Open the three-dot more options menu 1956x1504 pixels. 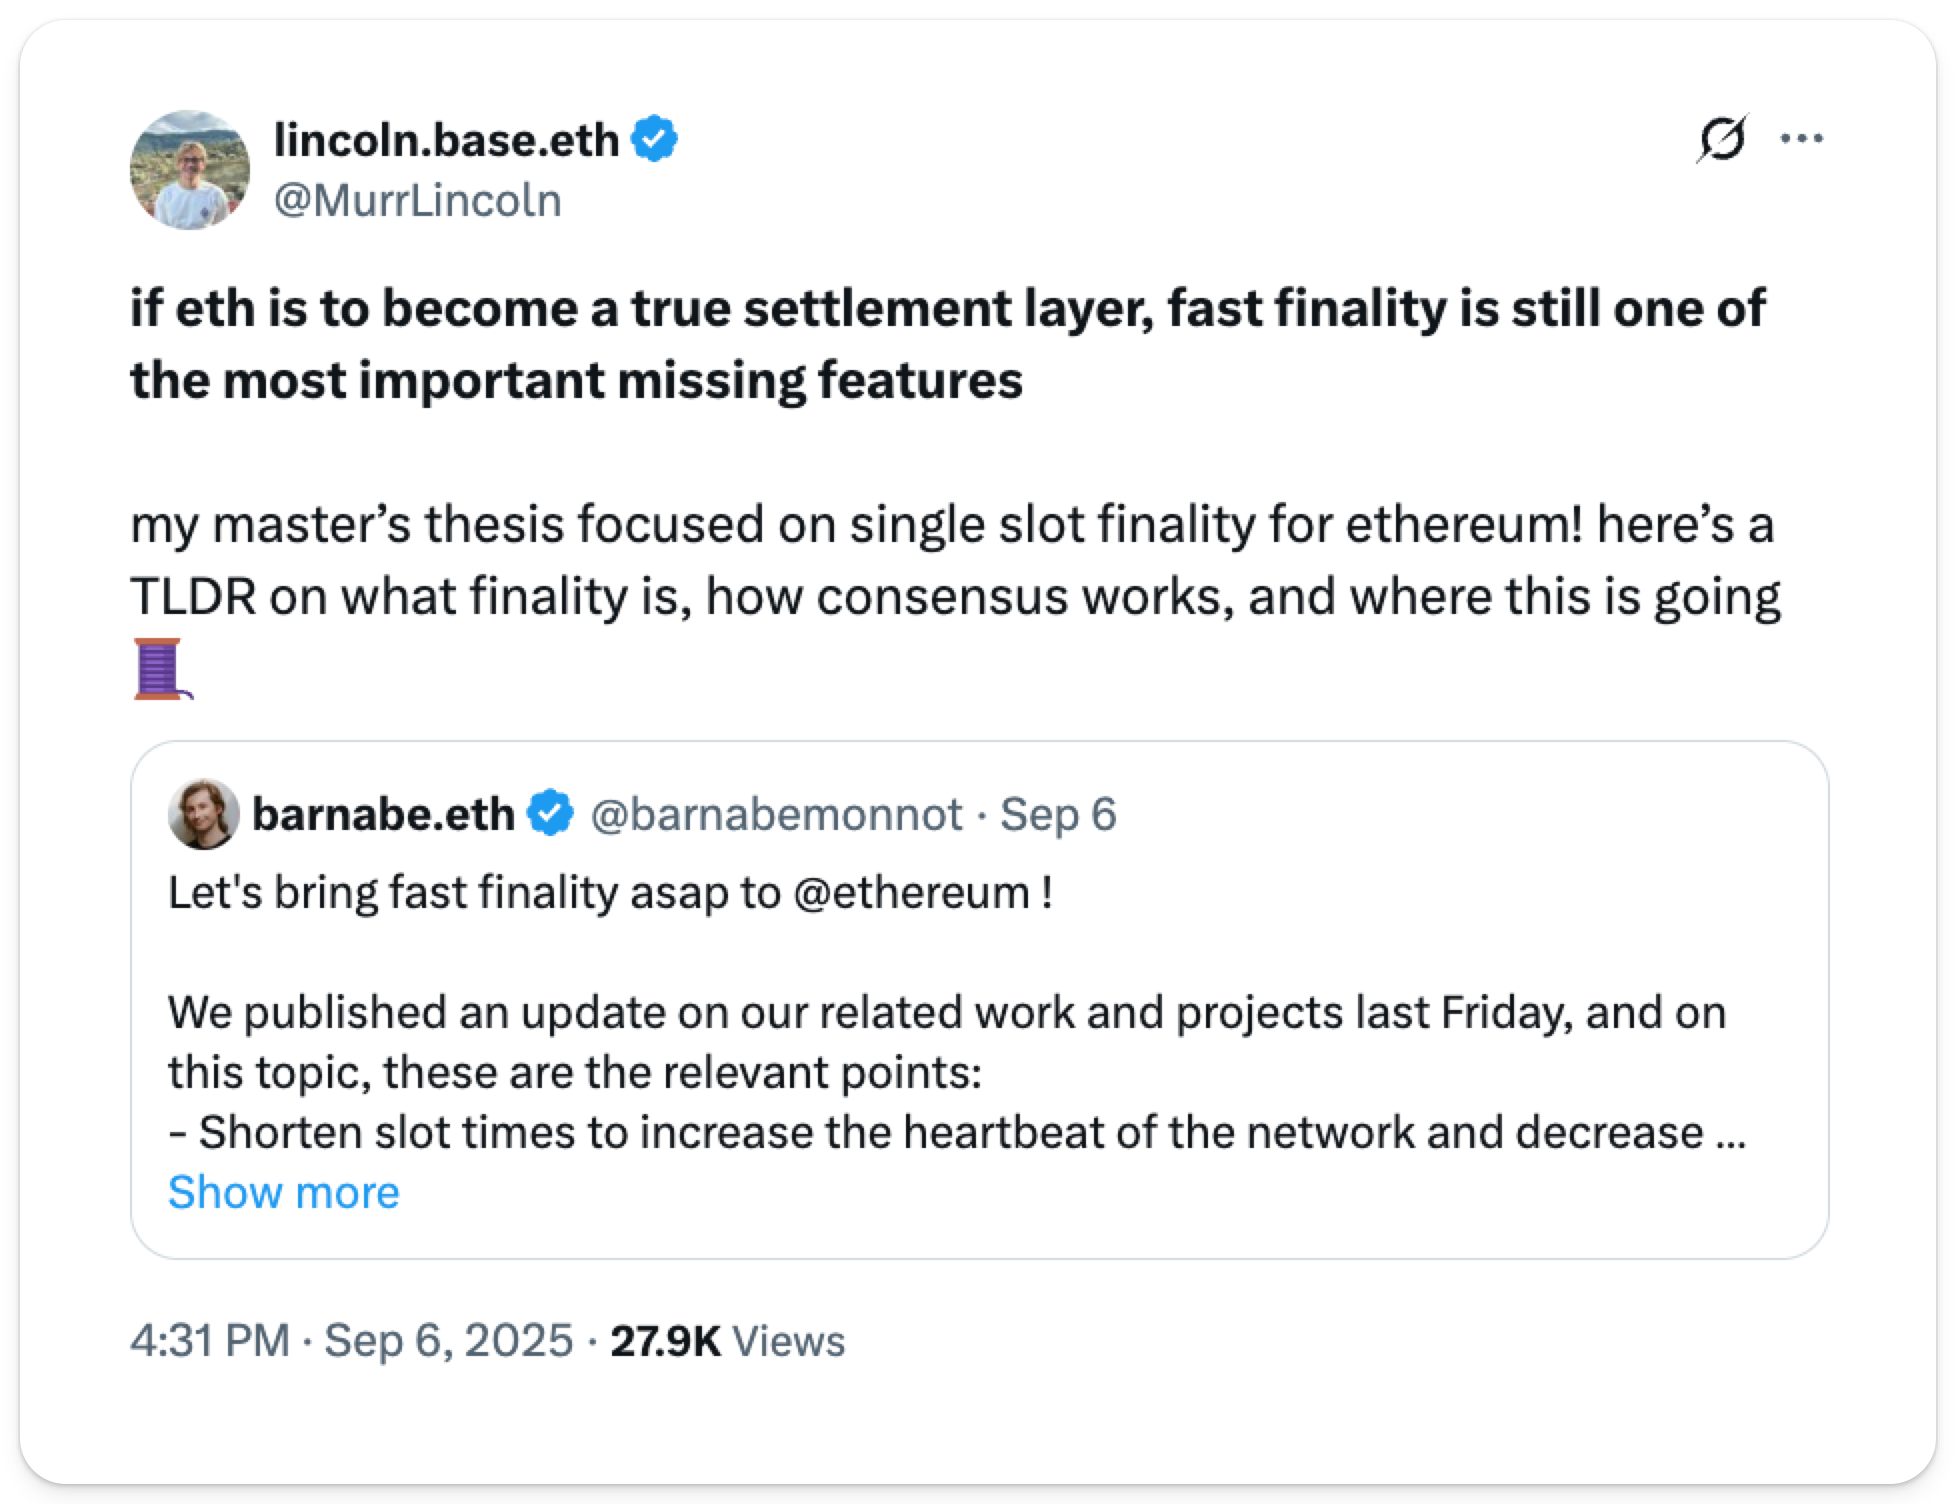click(x=1803, y=140)
